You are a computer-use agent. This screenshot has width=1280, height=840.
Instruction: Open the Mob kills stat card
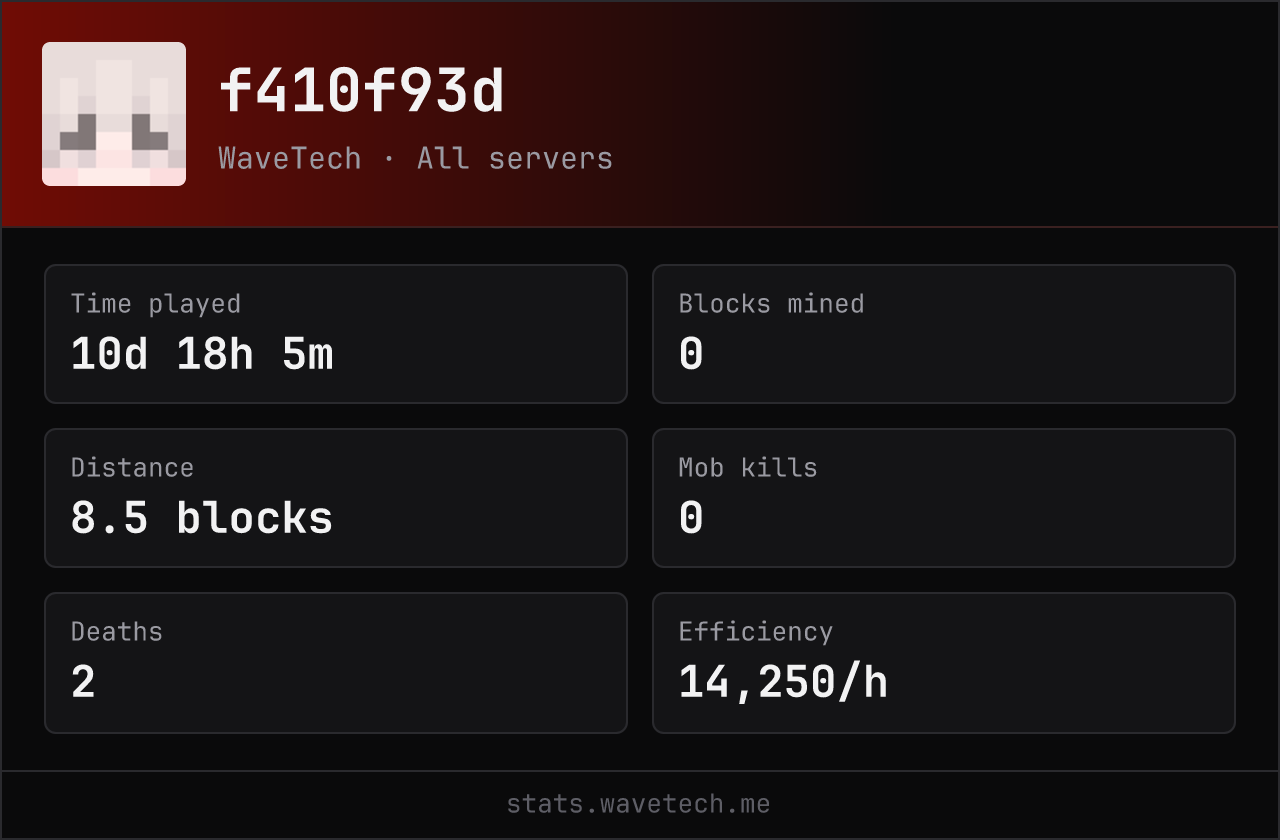944,498
